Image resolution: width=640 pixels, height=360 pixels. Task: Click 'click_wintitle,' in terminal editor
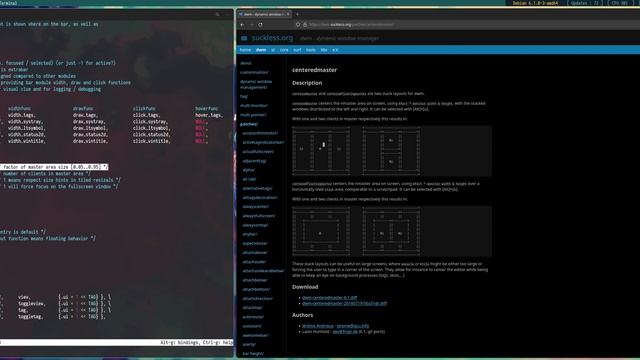pyautogui.click(x=151, y=141)
